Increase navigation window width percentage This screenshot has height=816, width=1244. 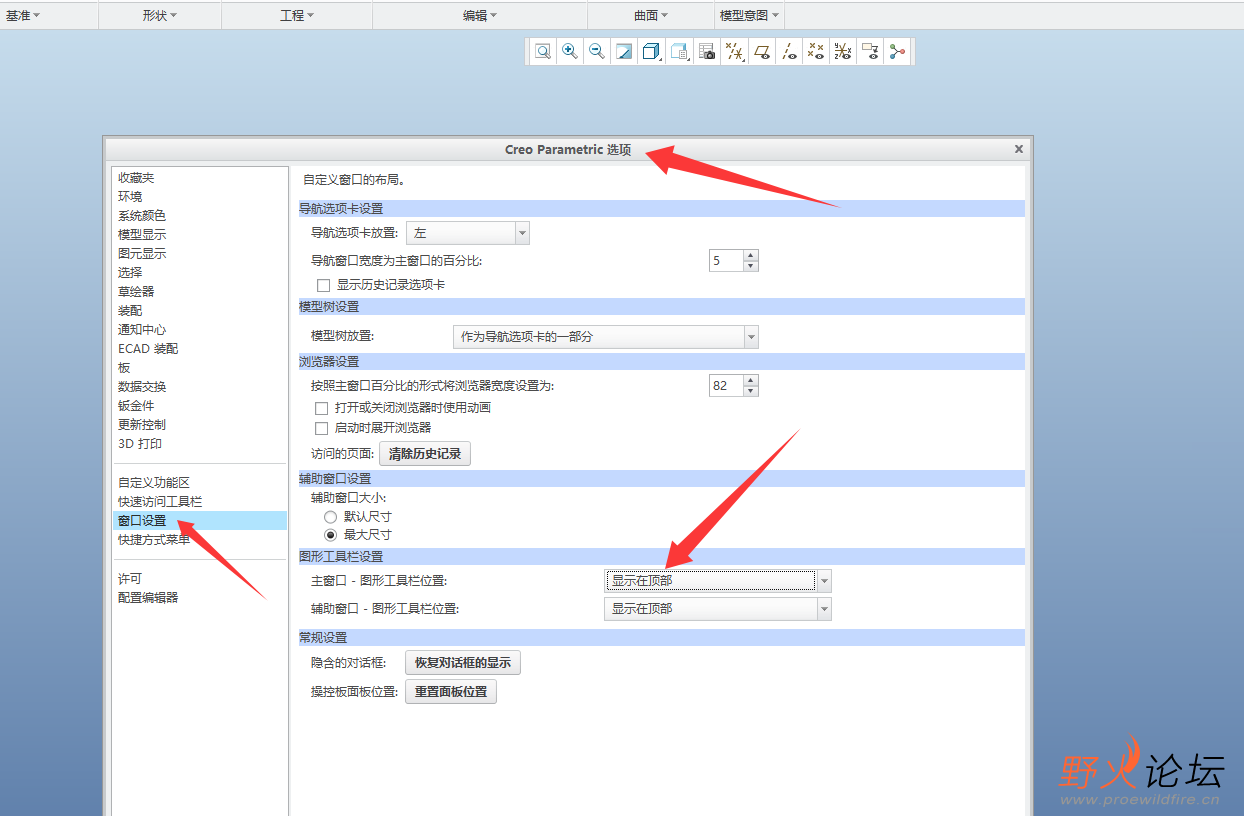pos(751,256)
